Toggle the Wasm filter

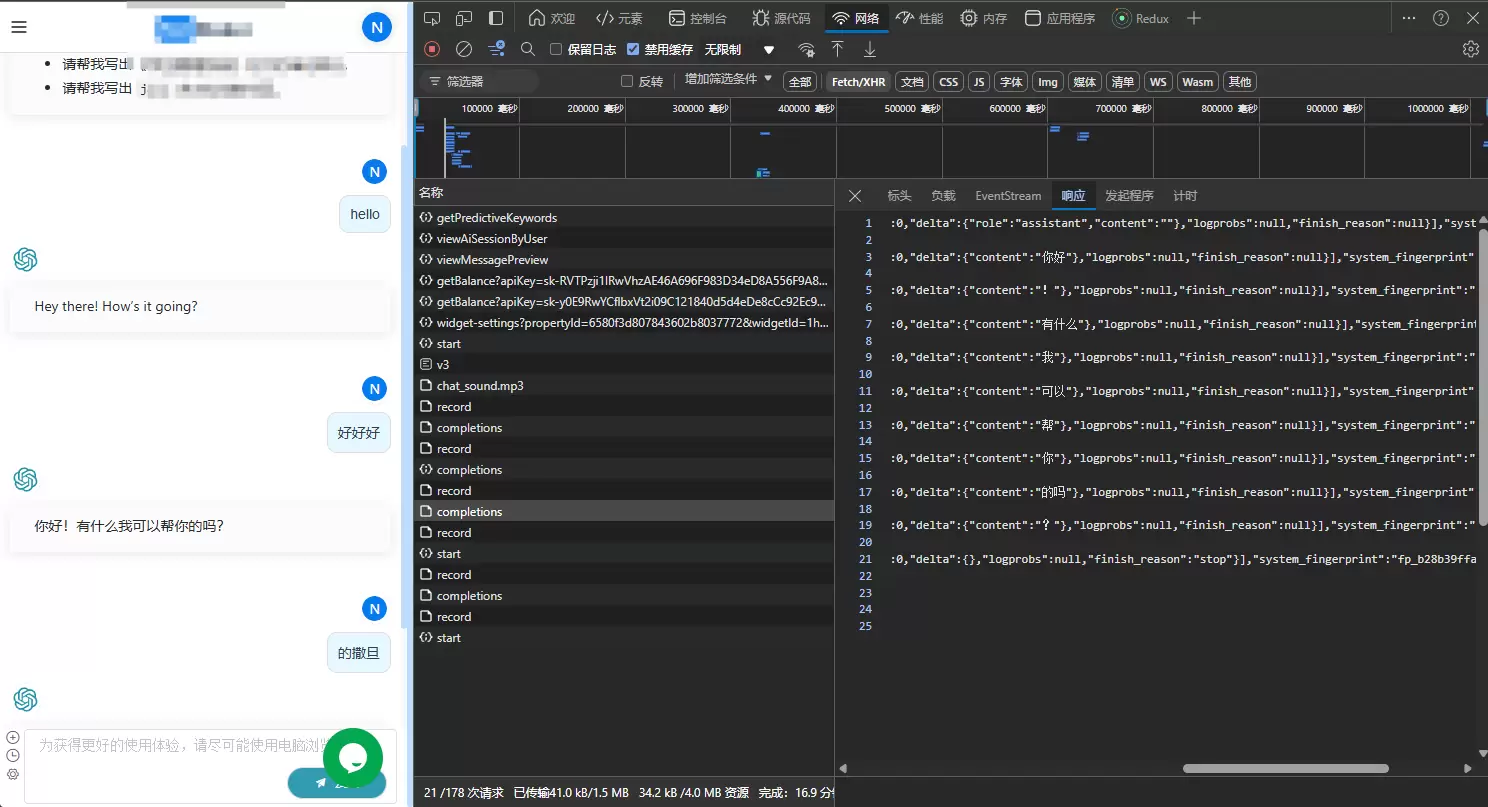click(1197, 82)
